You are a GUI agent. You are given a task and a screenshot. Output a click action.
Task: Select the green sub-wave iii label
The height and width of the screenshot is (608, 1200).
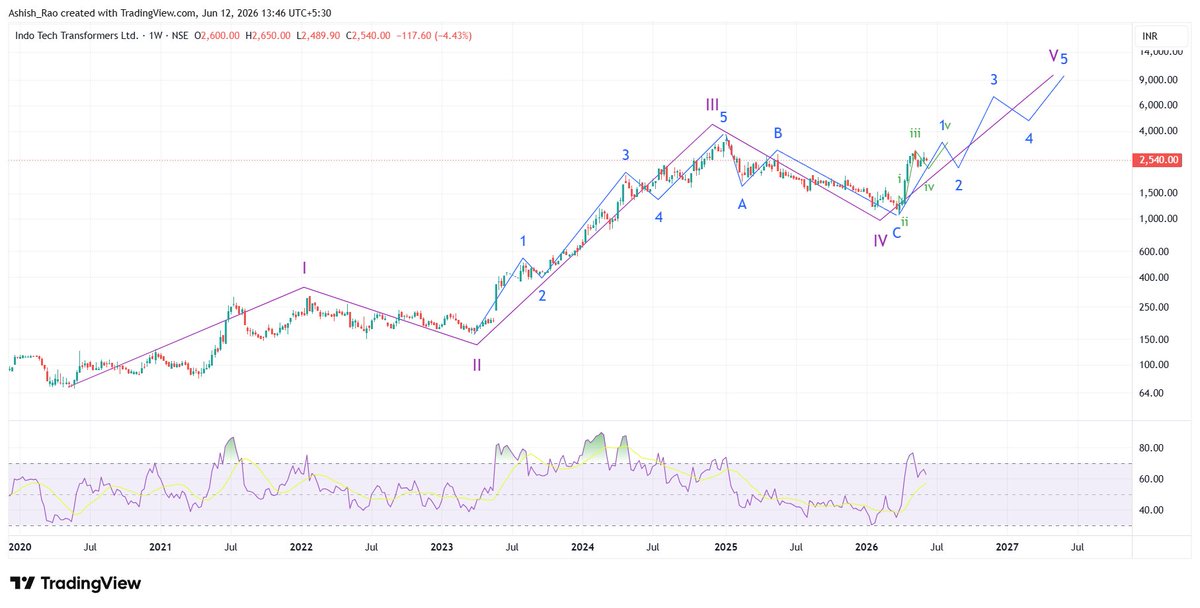click(x=915, y=132)
